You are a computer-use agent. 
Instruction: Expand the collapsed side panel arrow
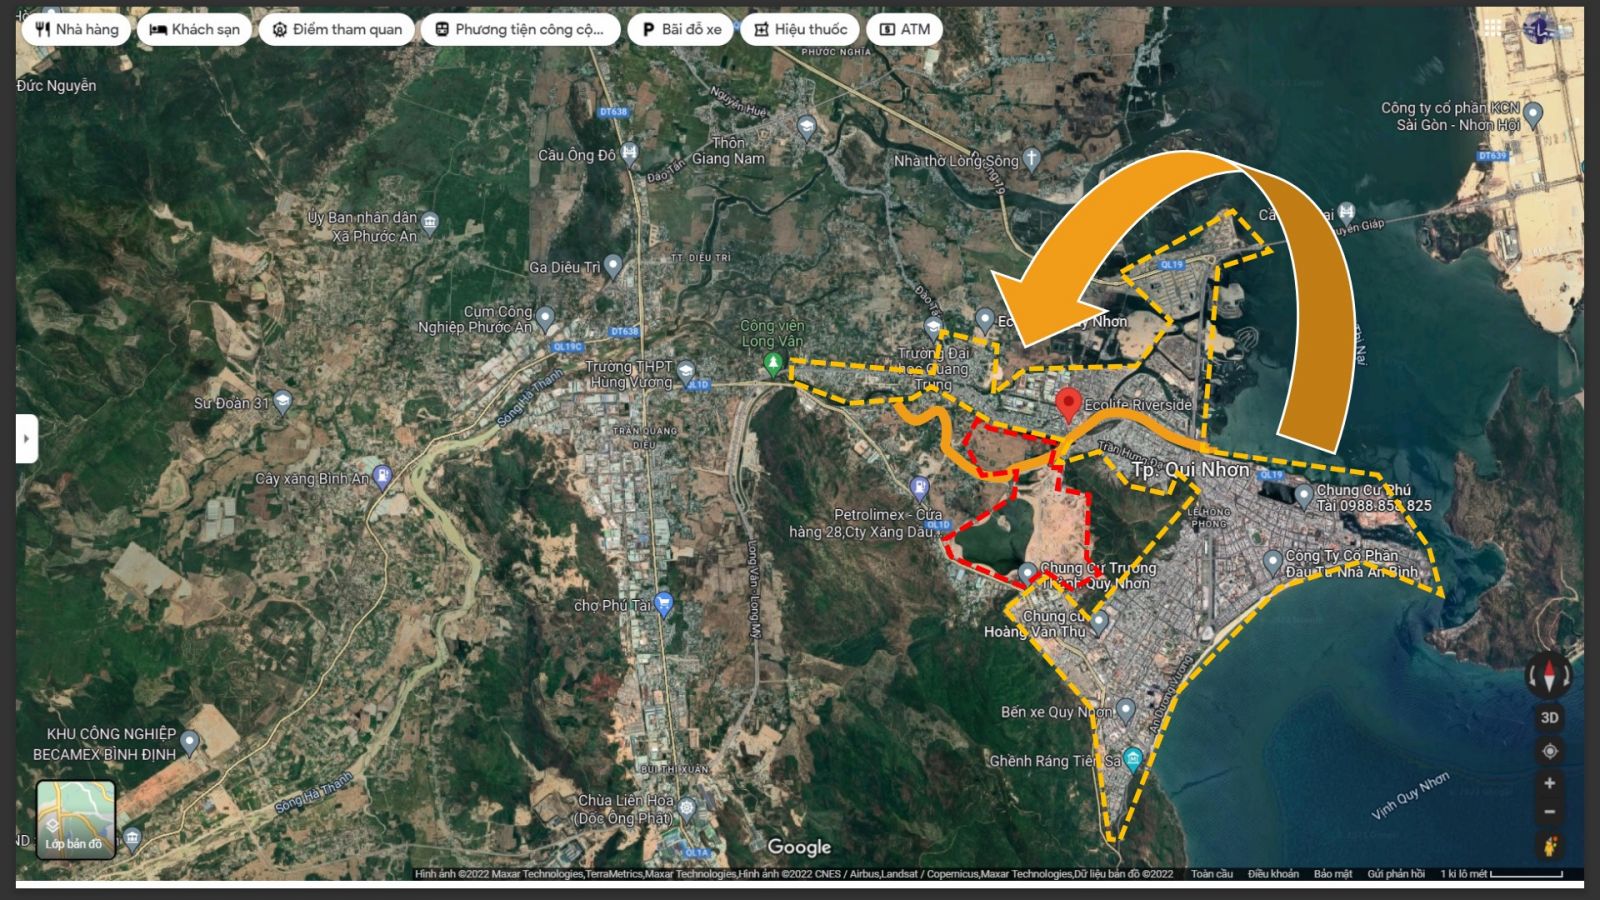click(26, 439)
